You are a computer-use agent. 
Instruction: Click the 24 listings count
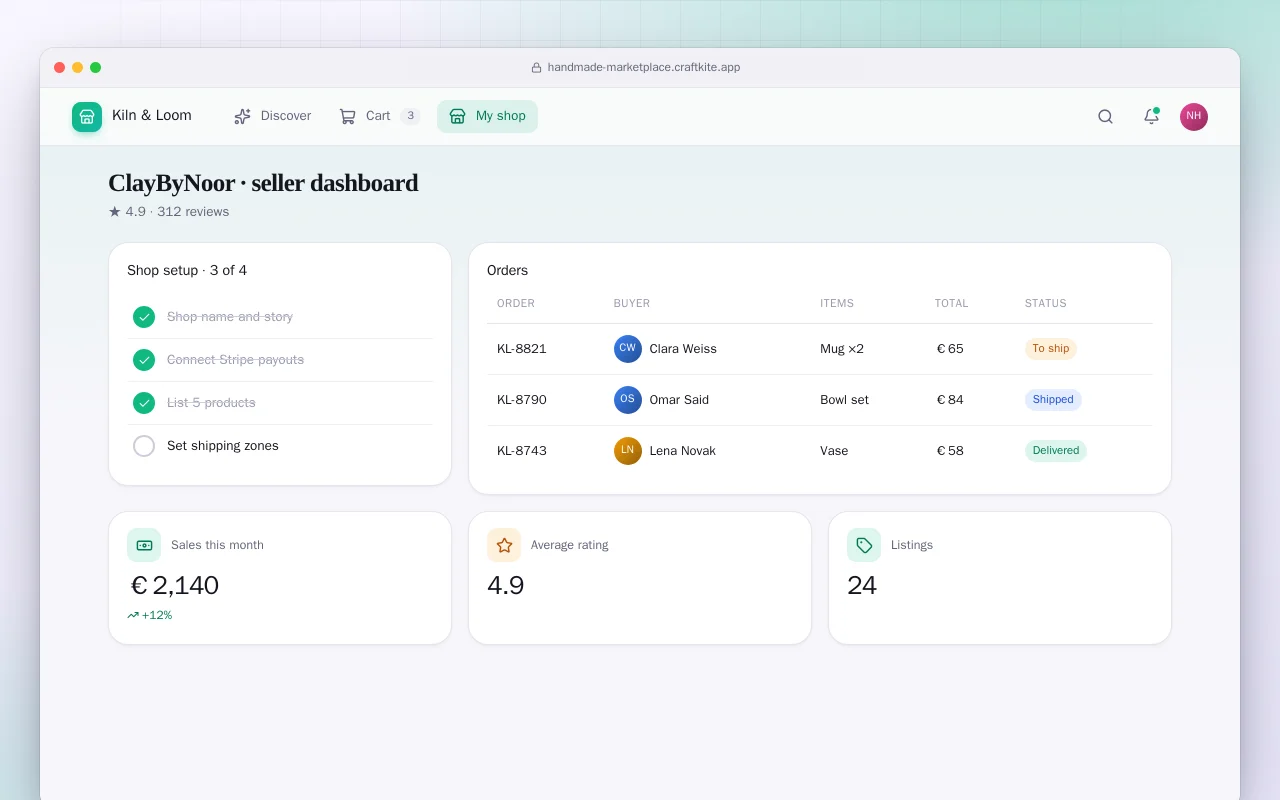point(862,585)
